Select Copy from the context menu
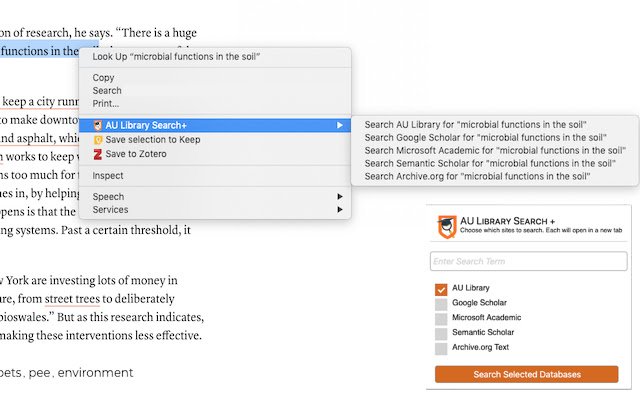640x400 pixels. point(103,78)
